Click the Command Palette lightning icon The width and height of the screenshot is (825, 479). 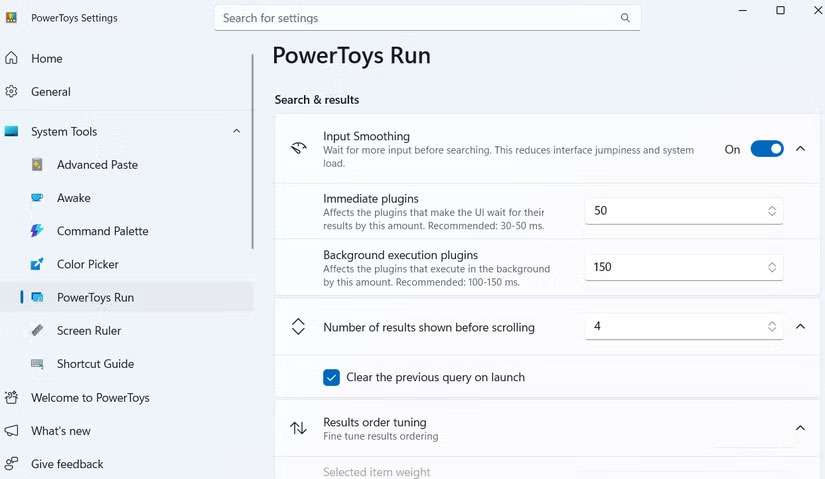tap(37, 231)
